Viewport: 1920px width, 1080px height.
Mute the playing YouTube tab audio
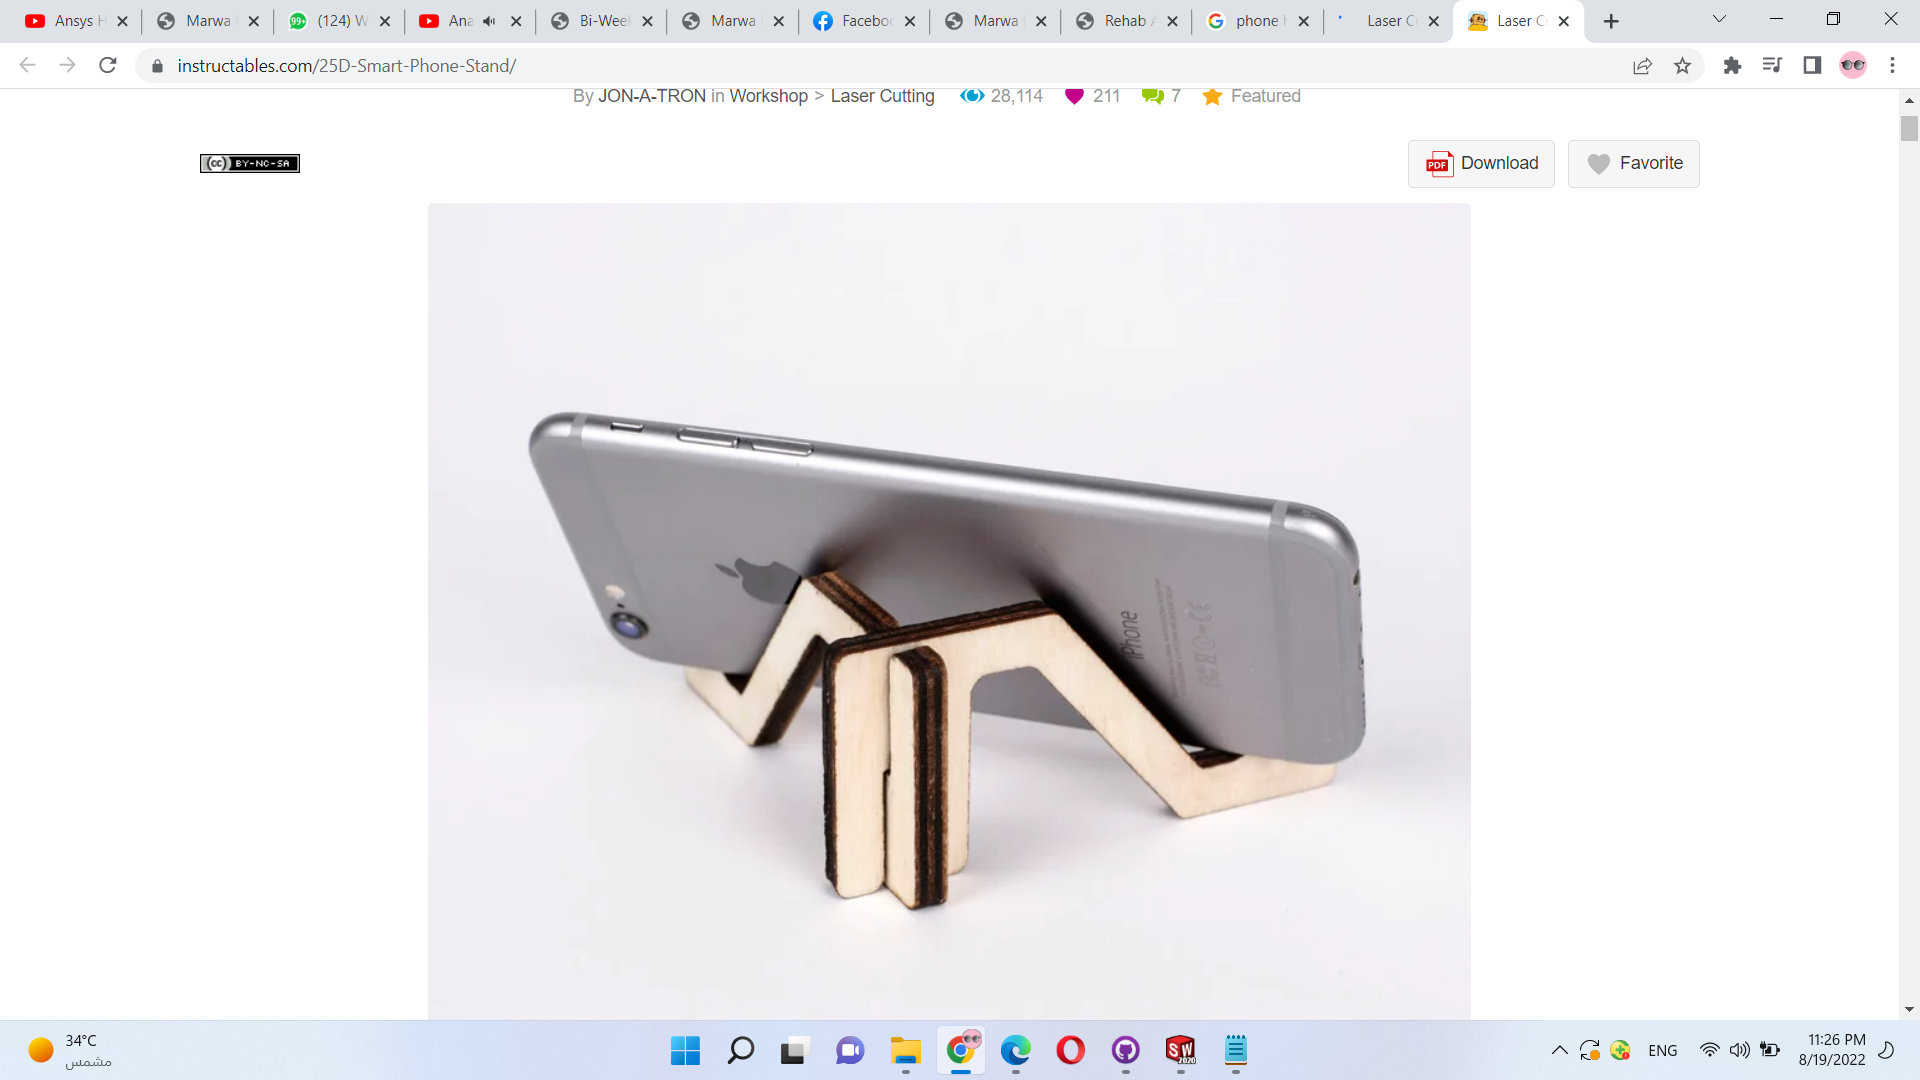[x=489, y=21]
